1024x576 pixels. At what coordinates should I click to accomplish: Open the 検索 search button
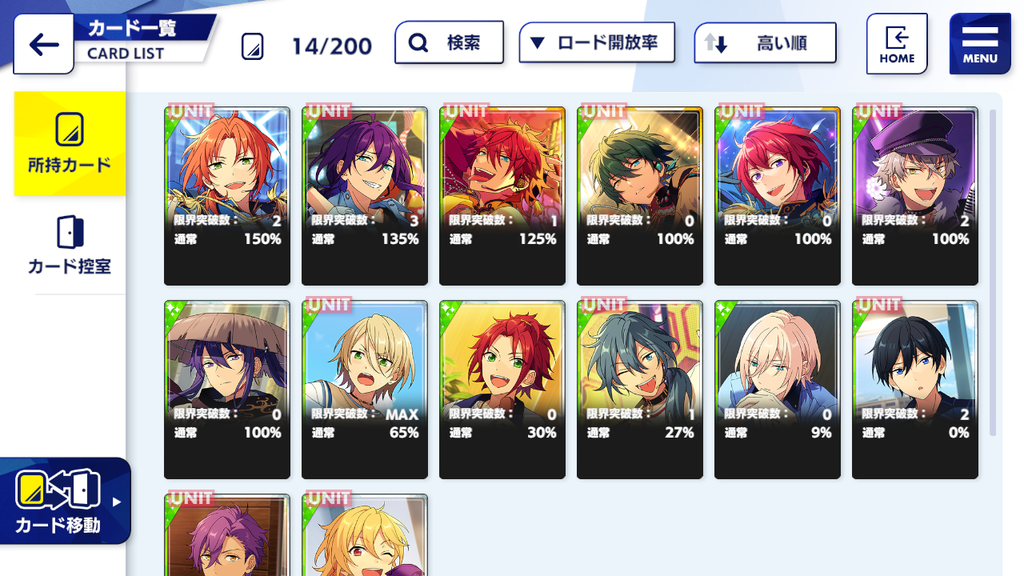pos(449,43)
